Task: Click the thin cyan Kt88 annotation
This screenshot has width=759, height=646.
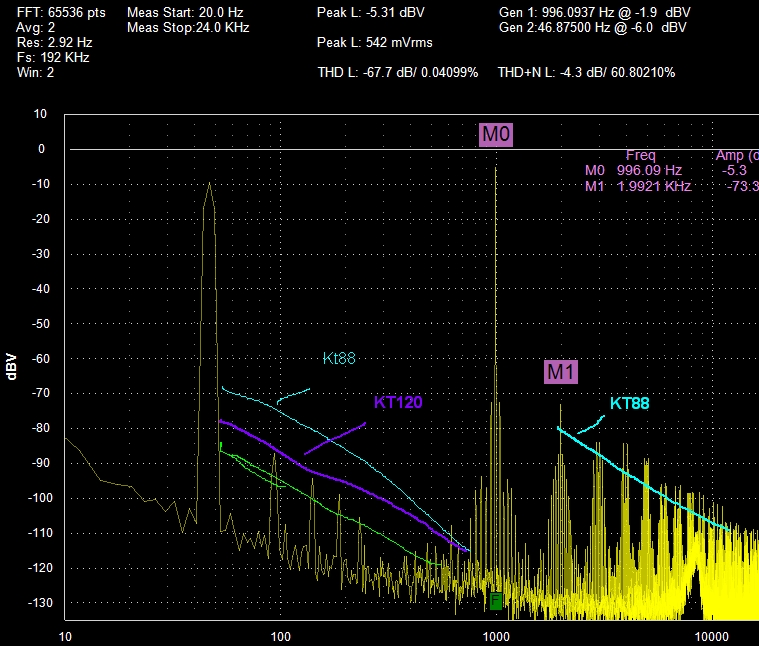Action: pos(339,358)
